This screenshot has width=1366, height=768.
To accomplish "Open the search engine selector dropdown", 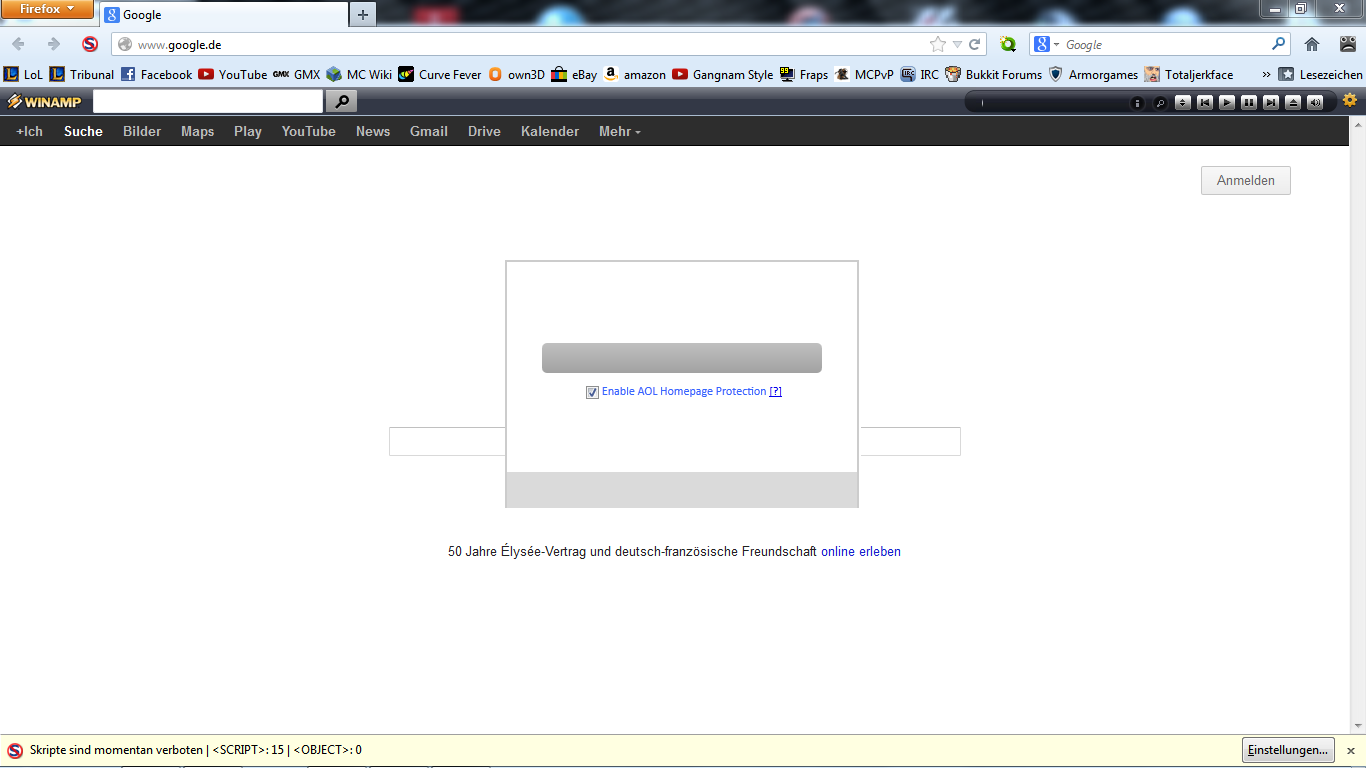I will 1046,44.
